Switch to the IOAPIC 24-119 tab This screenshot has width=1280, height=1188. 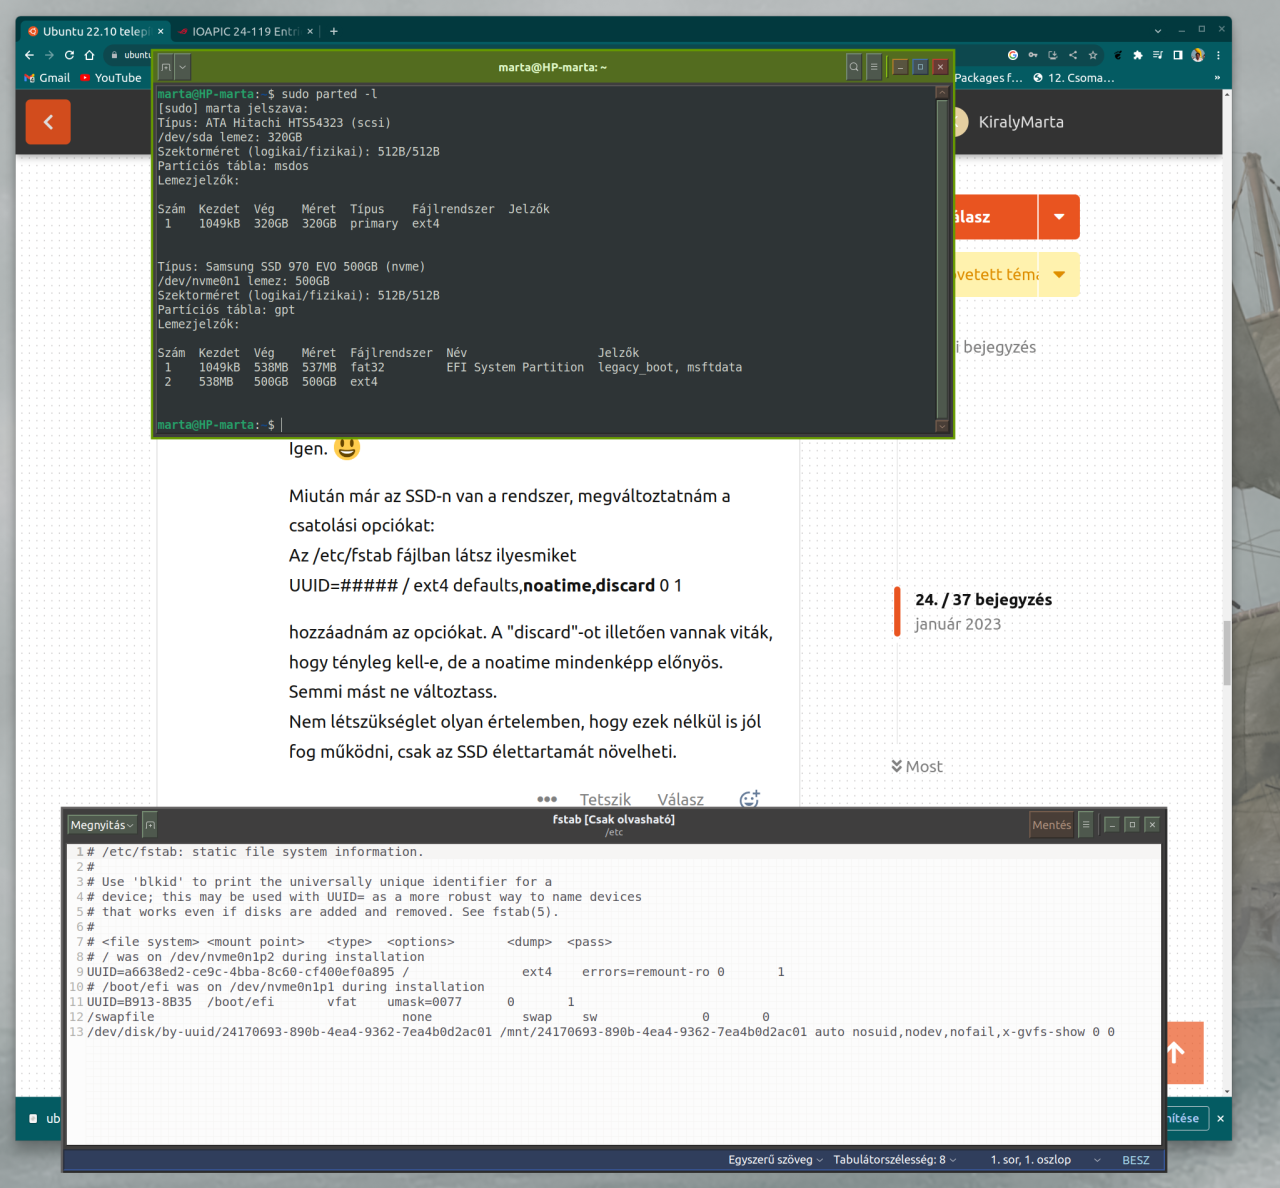point(245,31)
